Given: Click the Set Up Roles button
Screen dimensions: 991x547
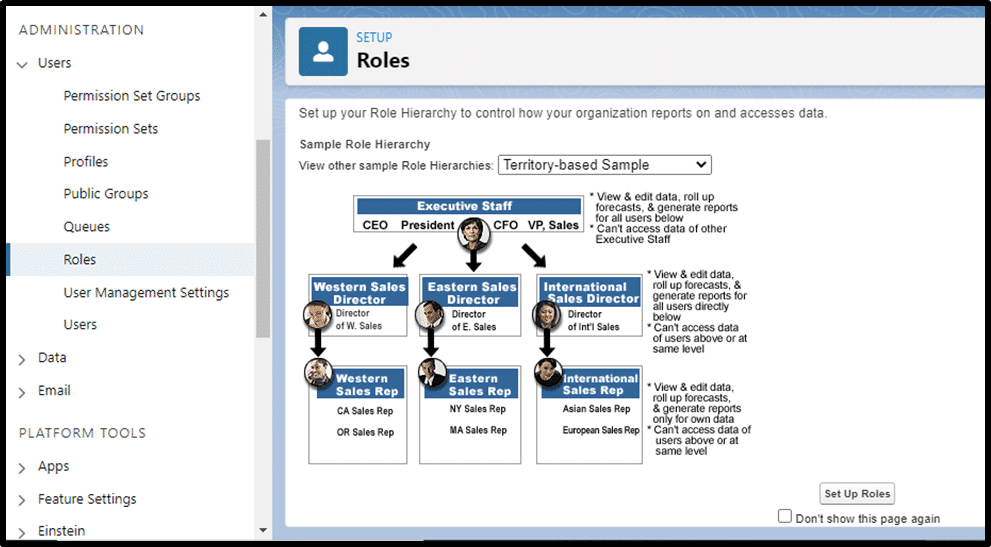Looking at the screenshot, I should click(x=856, y=494).
